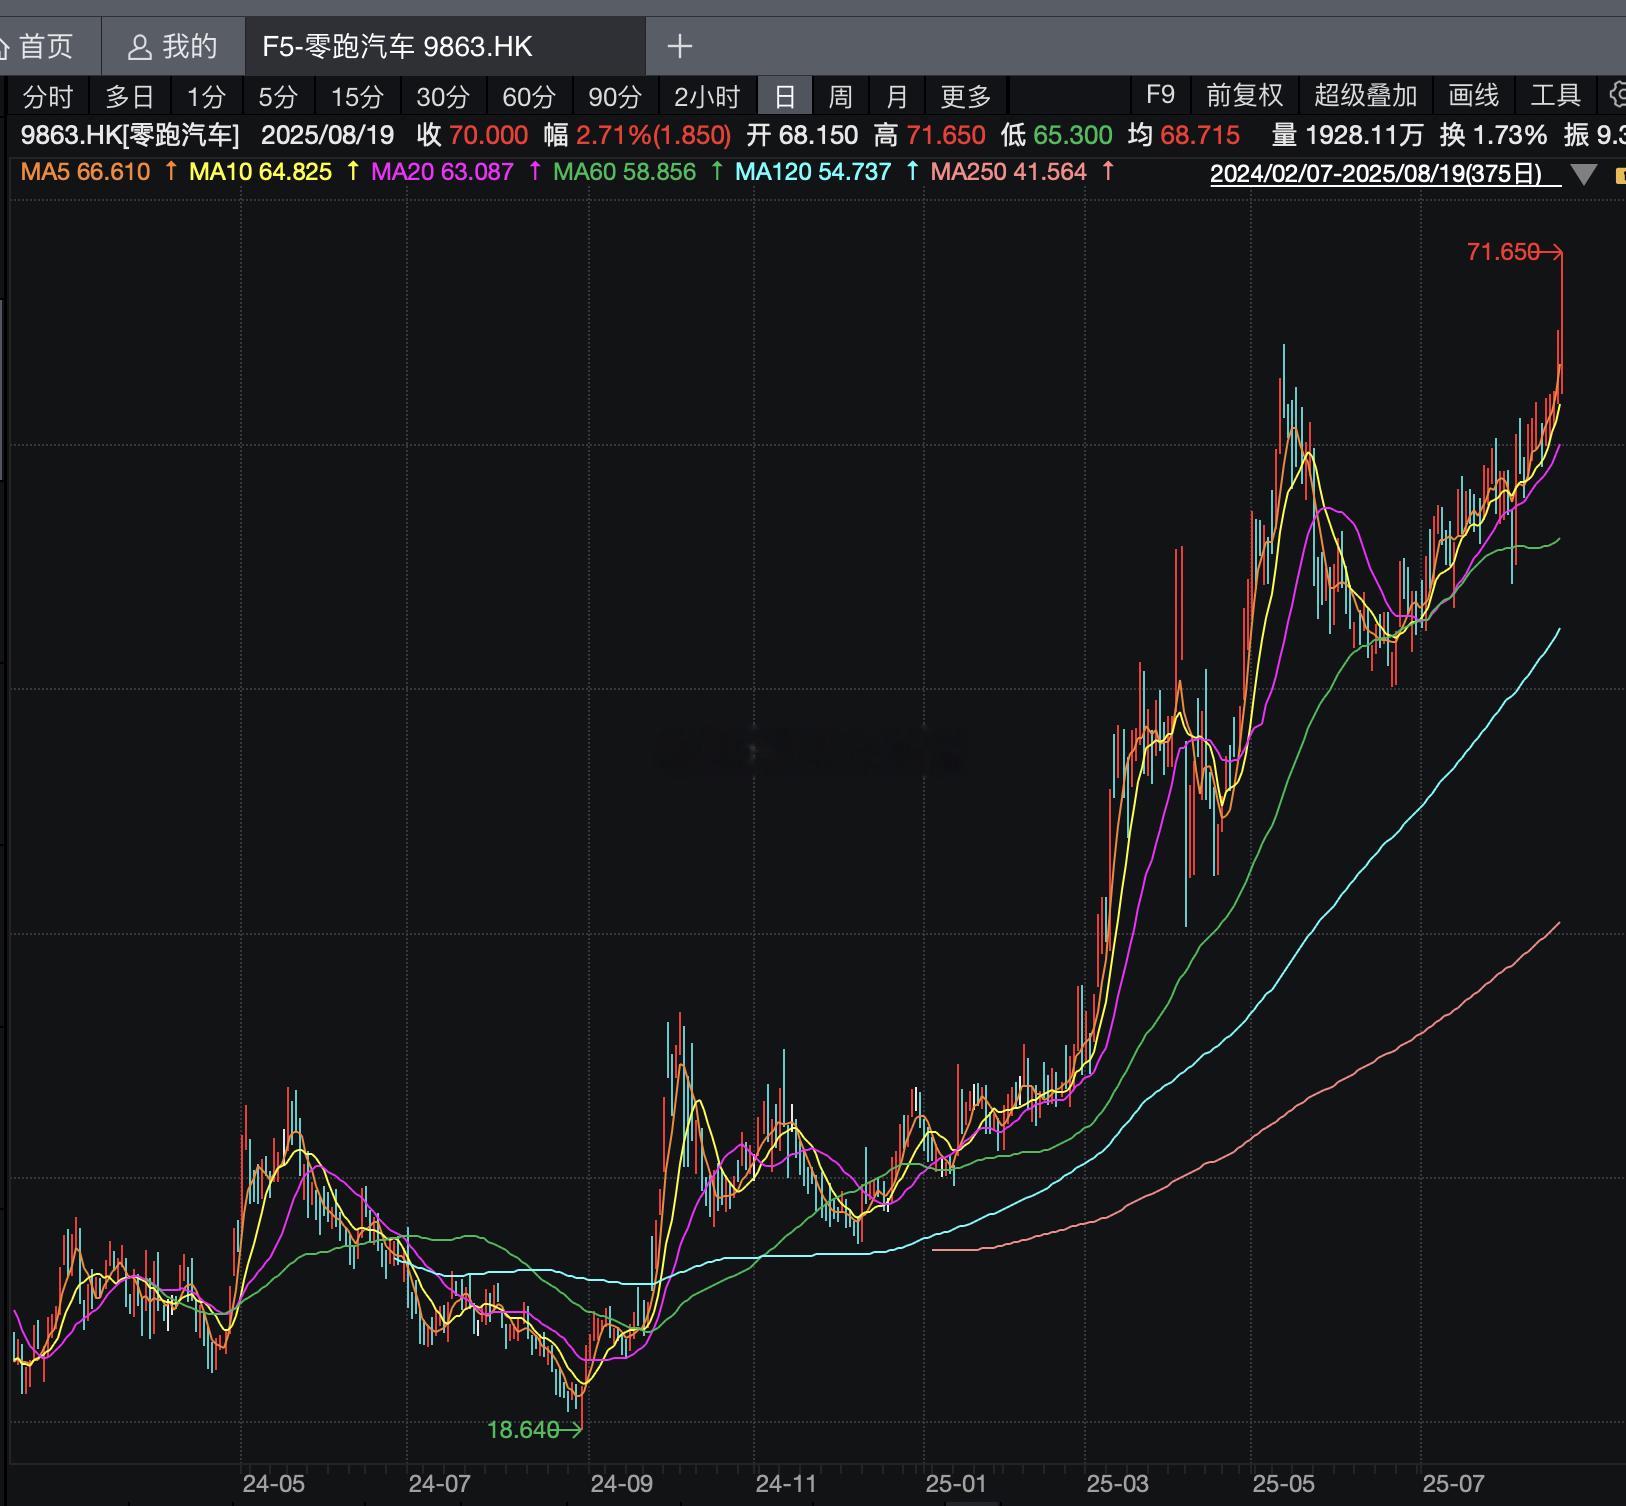Viewport: 1626px width, 1506px height.
Task: Click the MA20 63.087 indicator label
Action: pyautogui.click(x=442, y=172)
